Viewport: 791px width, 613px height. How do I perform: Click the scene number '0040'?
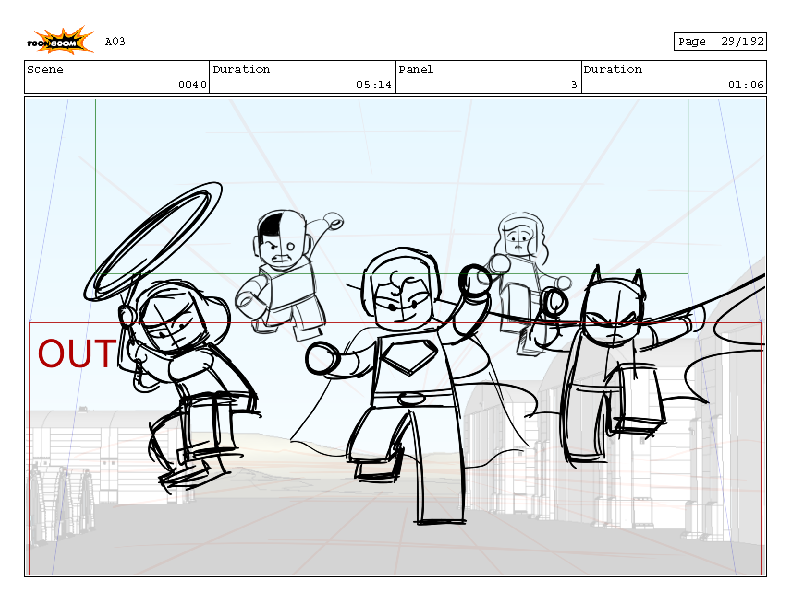point(192,85)
